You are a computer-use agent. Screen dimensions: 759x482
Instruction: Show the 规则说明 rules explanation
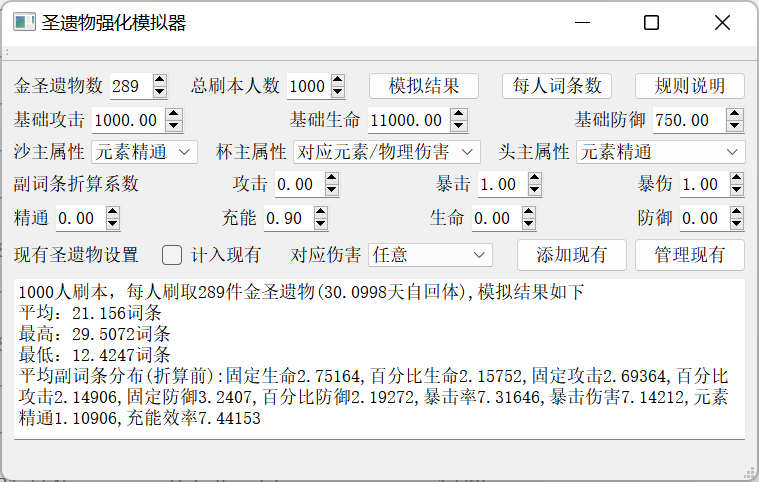689,86
